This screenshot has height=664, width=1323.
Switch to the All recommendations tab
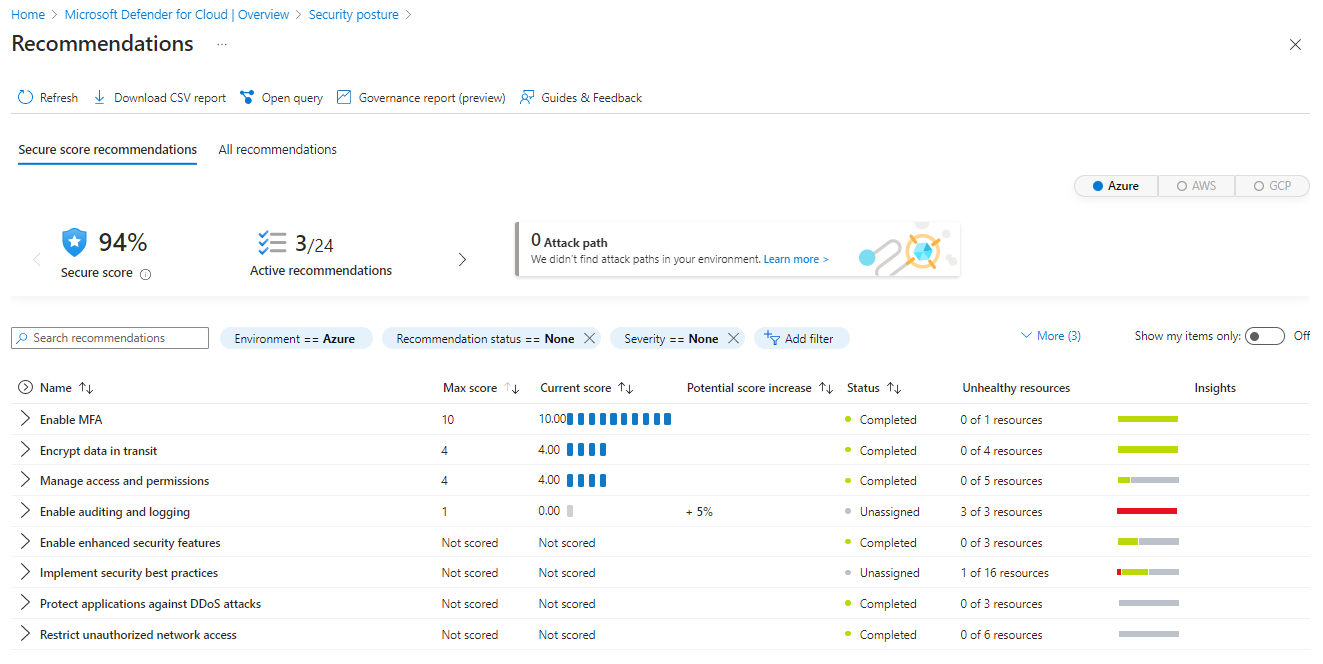pos(277,150)
